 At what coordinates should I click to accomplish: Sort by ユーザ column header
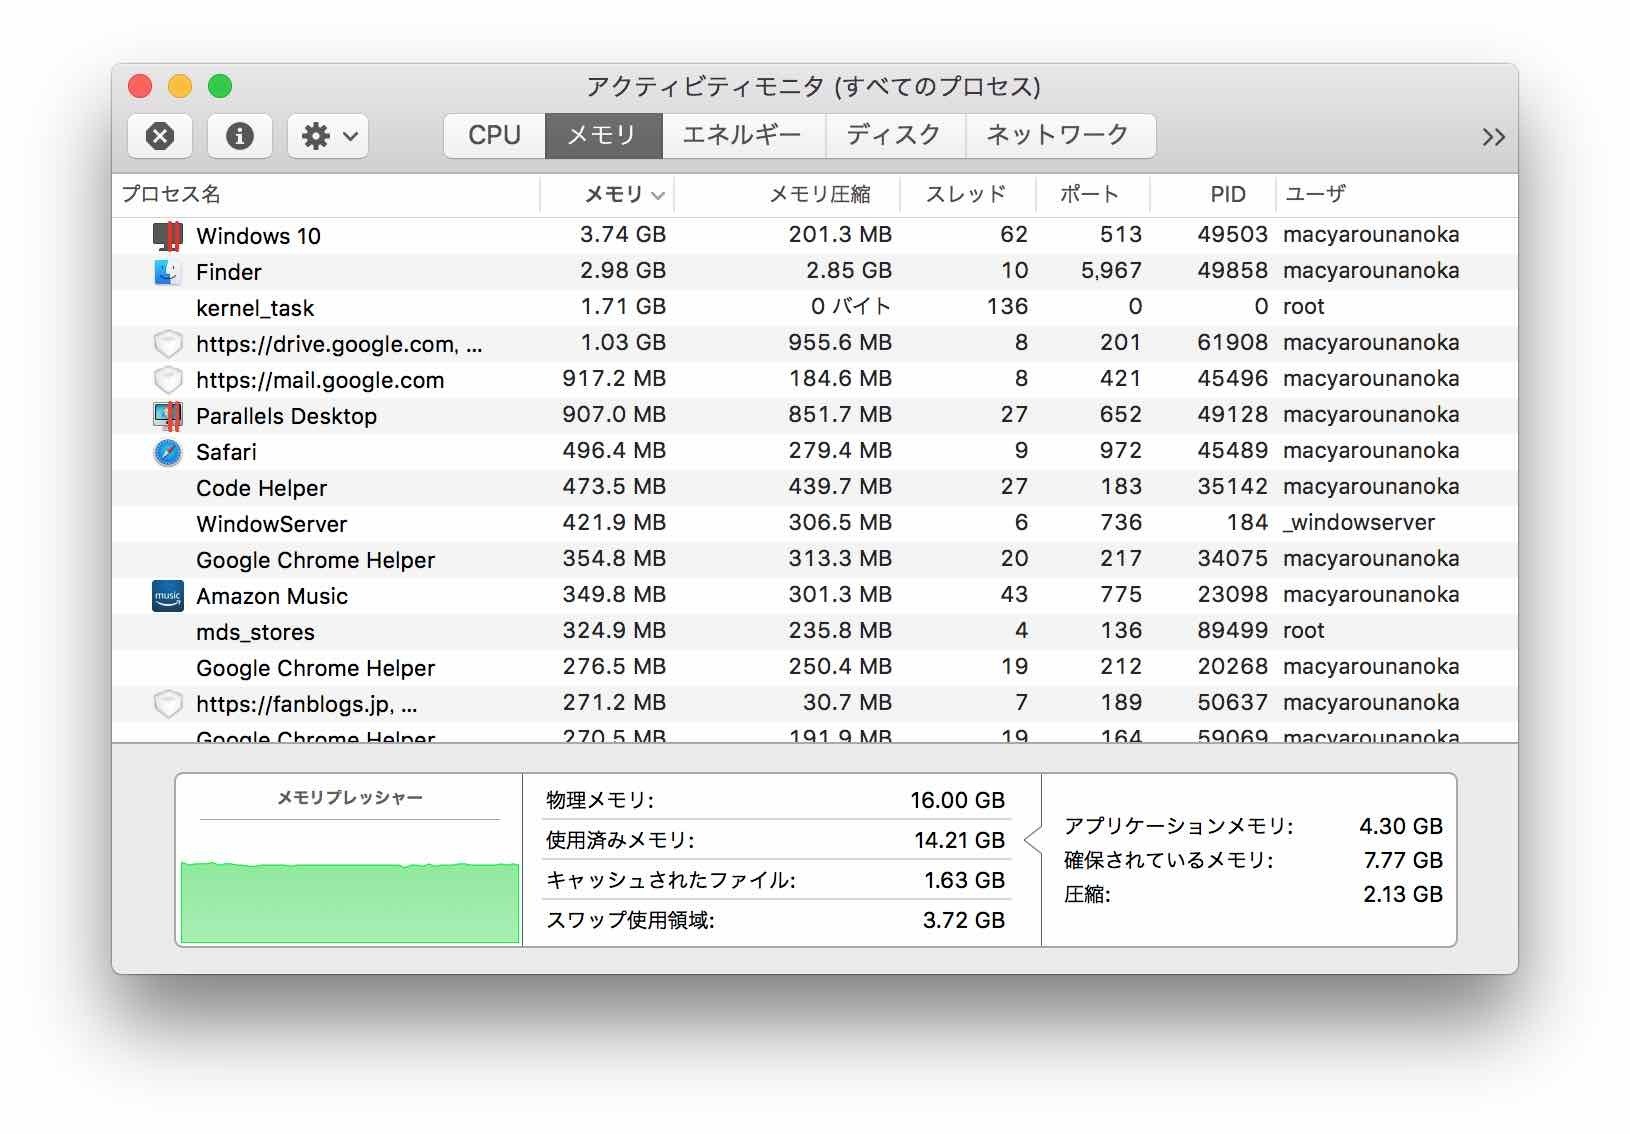(x=1396, y=194)
